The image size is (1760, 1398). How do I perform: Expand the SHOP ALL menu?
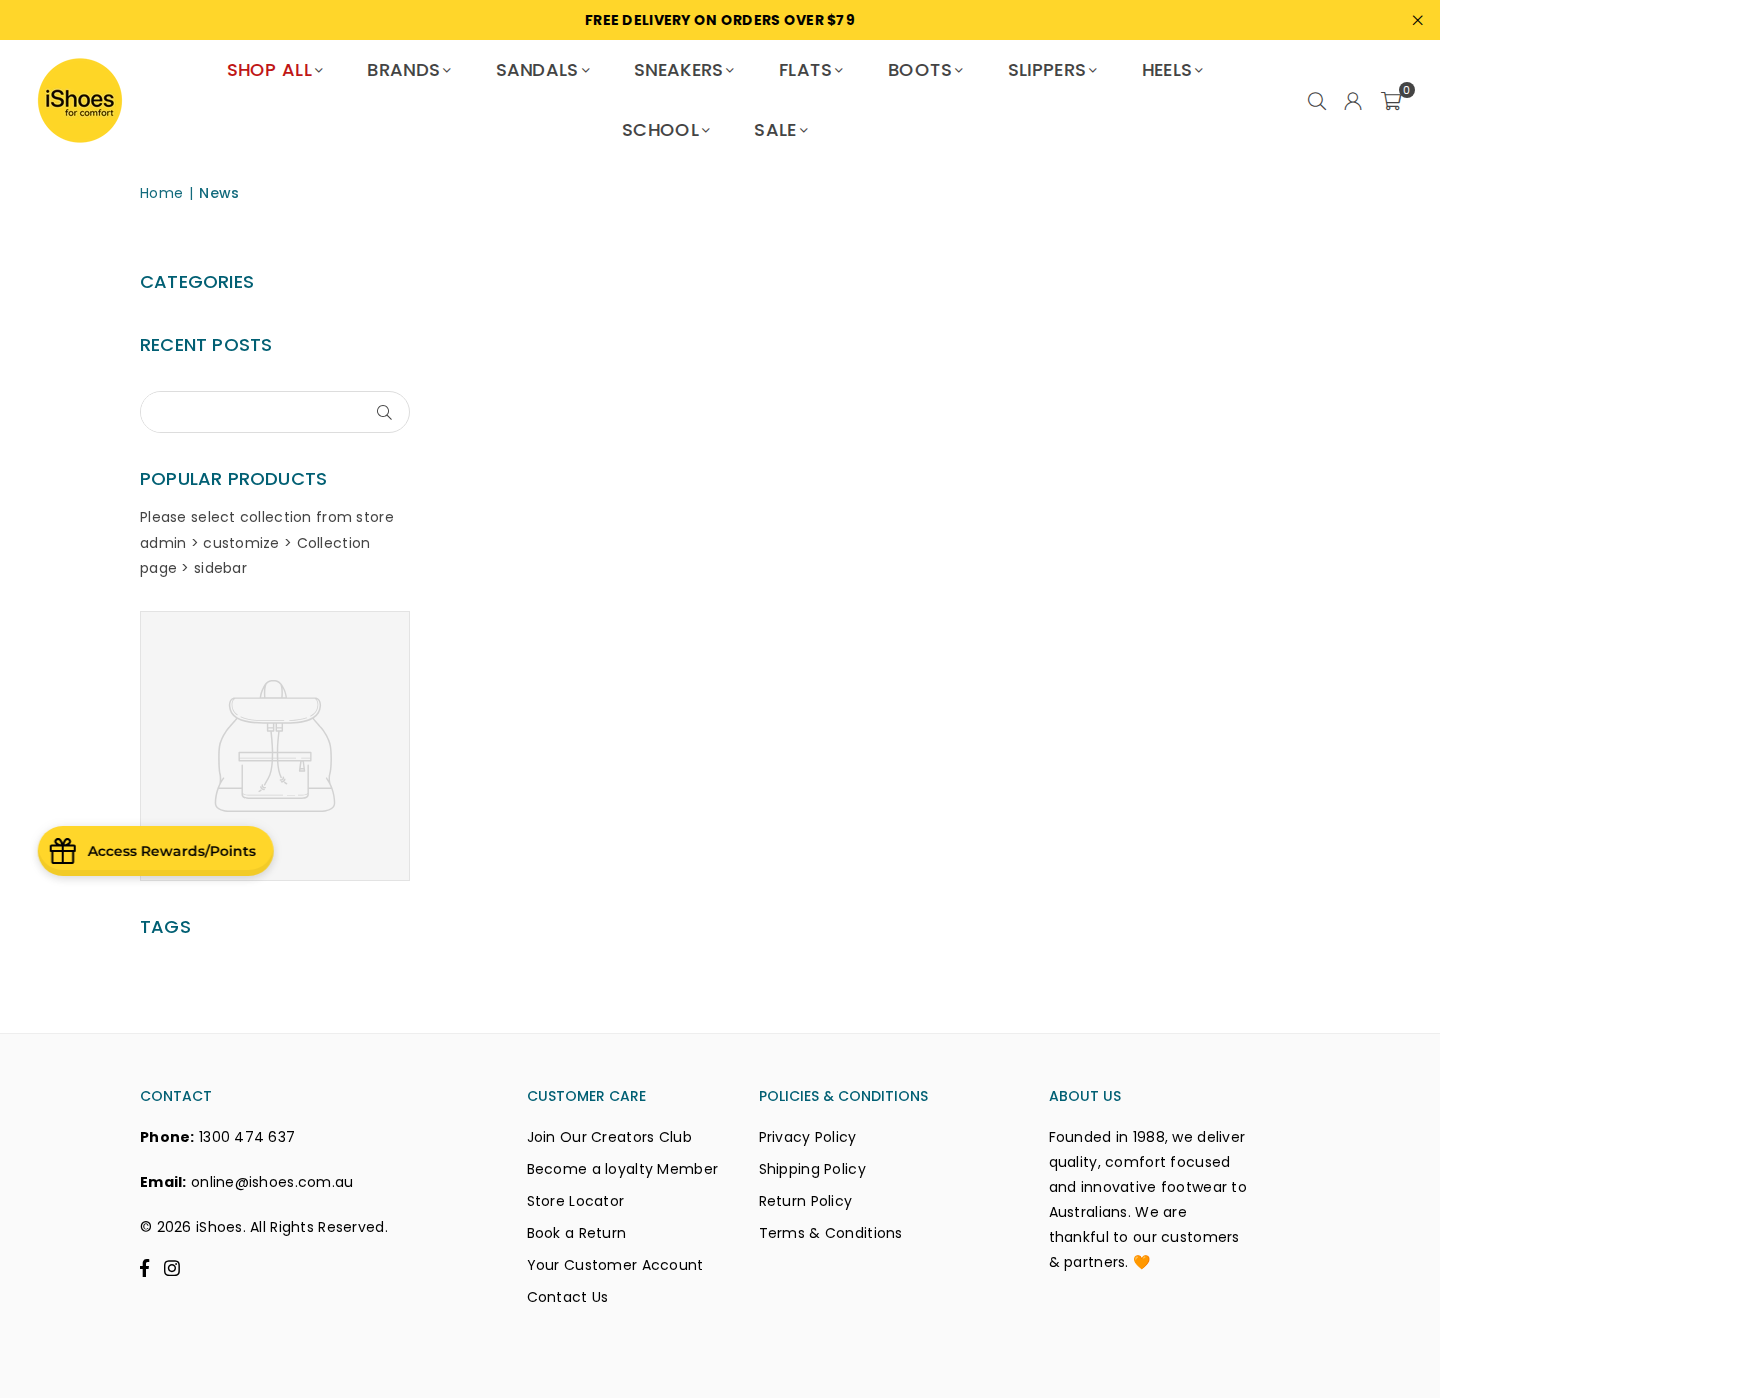(x=275, y=70)
